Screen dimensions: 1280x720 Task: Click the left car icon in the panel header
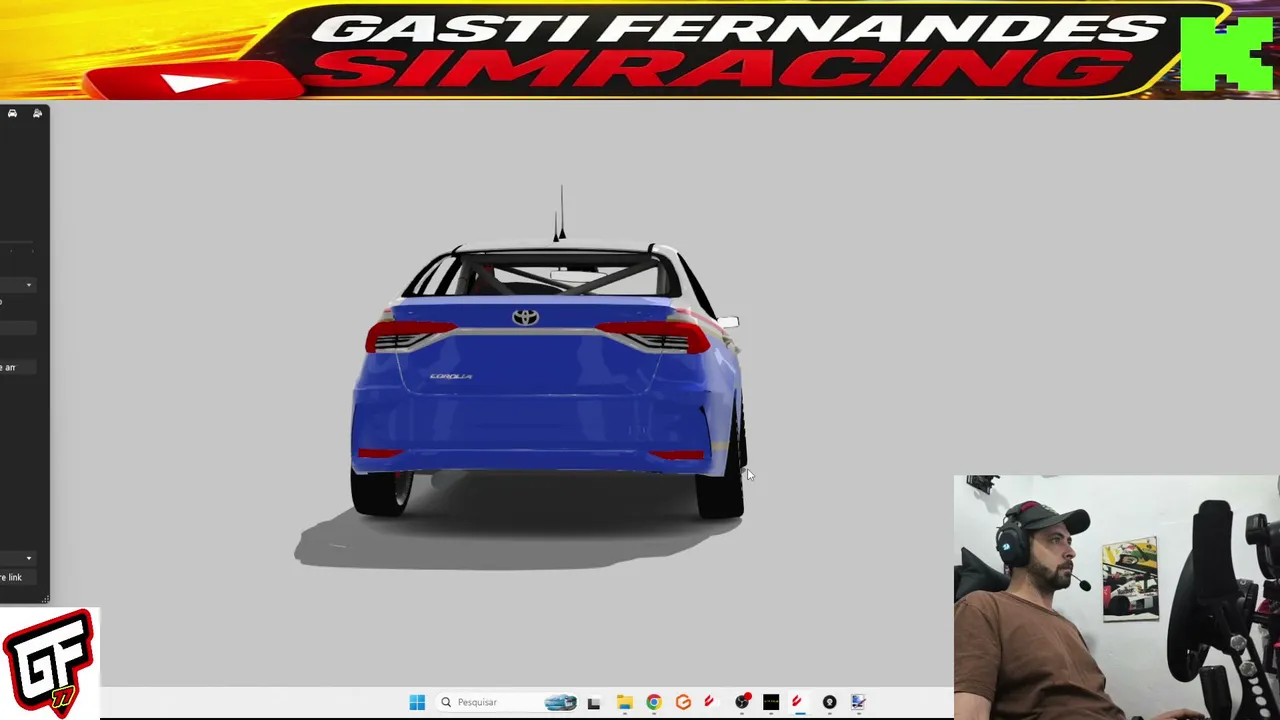tap(12, 114)
